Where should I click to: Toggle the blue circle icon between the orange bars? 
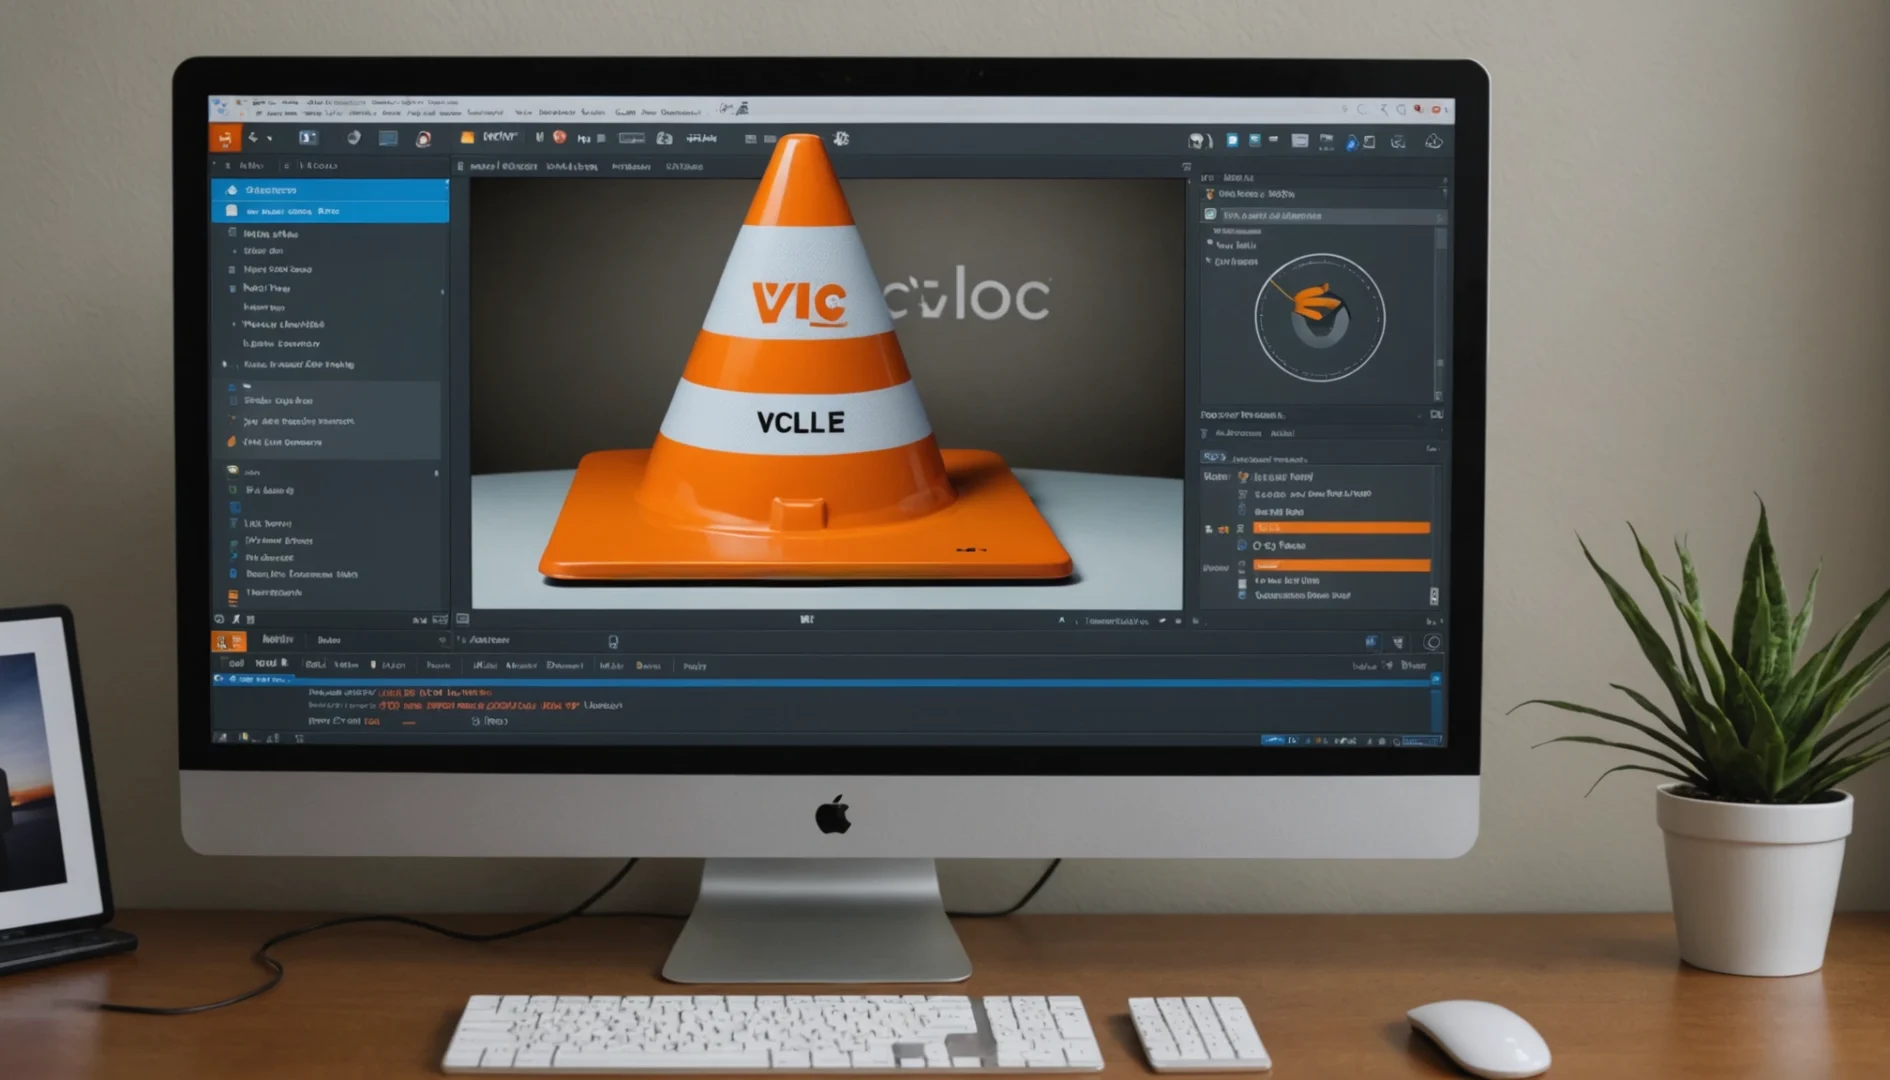tap(1242, 546)
